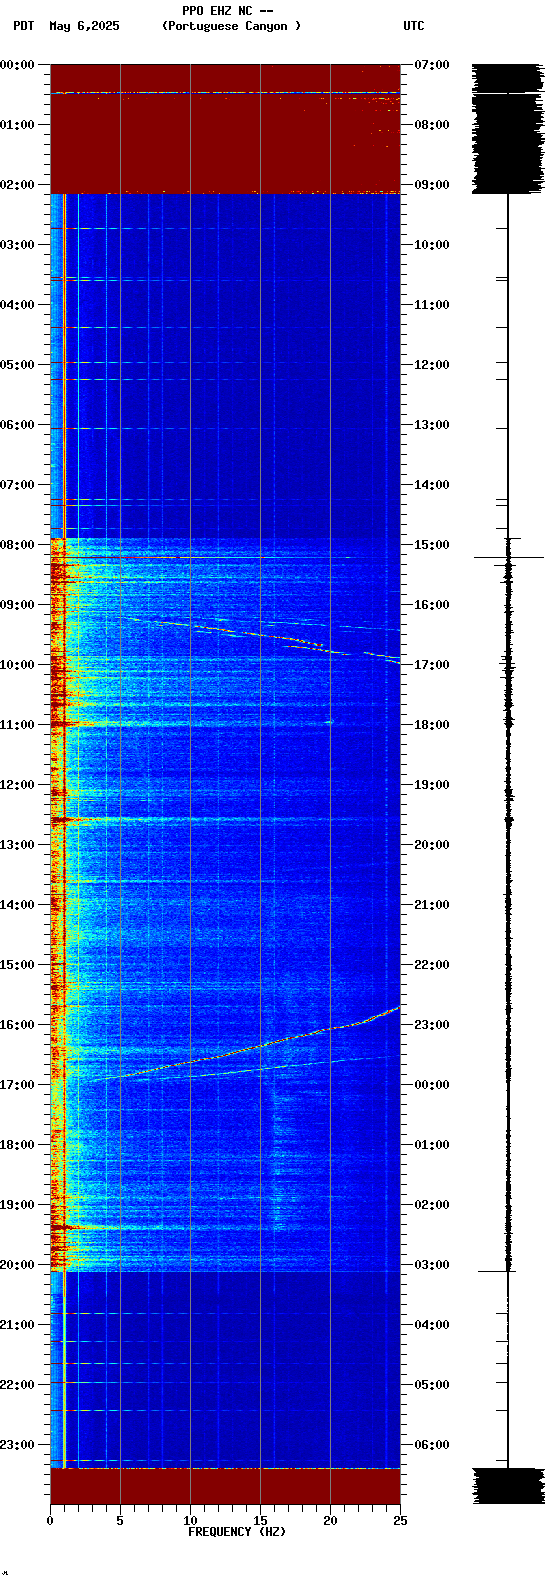Click the 'FREQUENCY (HZ)' axis label
Image resolution: width=552 pixels, height=1584 pixels.
[x=237, y=1532]
